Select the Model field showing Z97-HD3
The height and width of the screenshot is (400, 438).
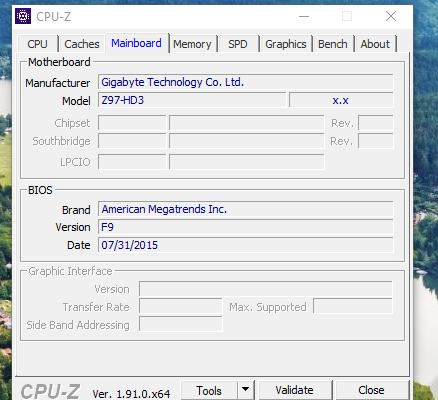point(192,100)
